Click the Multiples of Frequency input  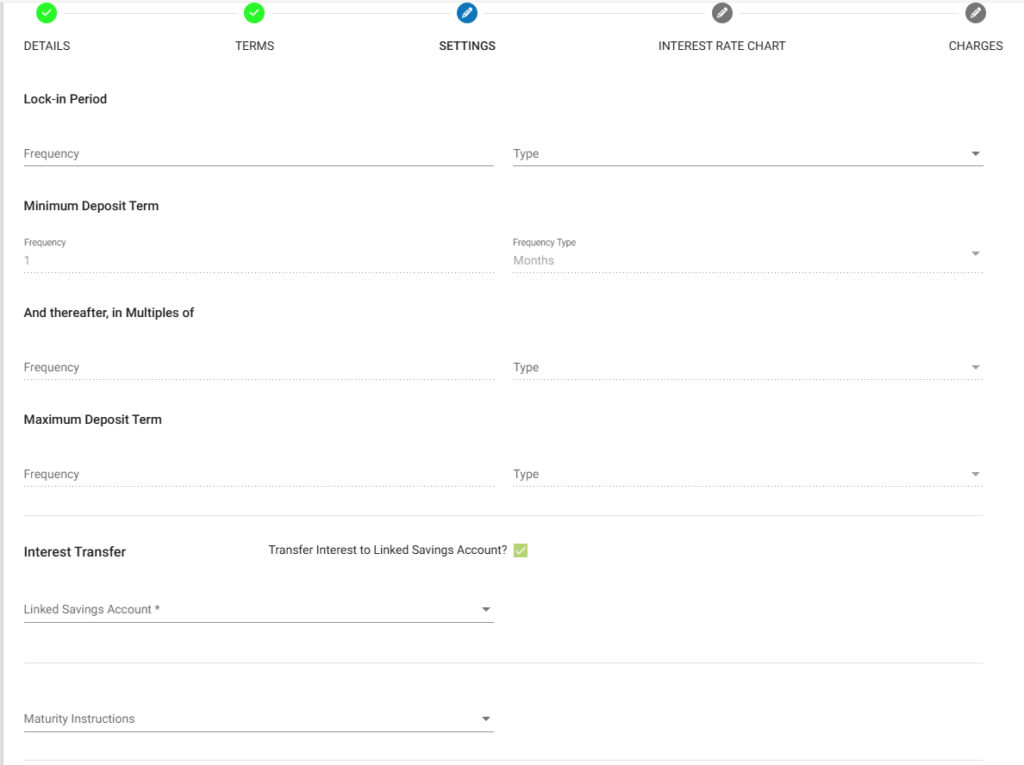(258, 368)
